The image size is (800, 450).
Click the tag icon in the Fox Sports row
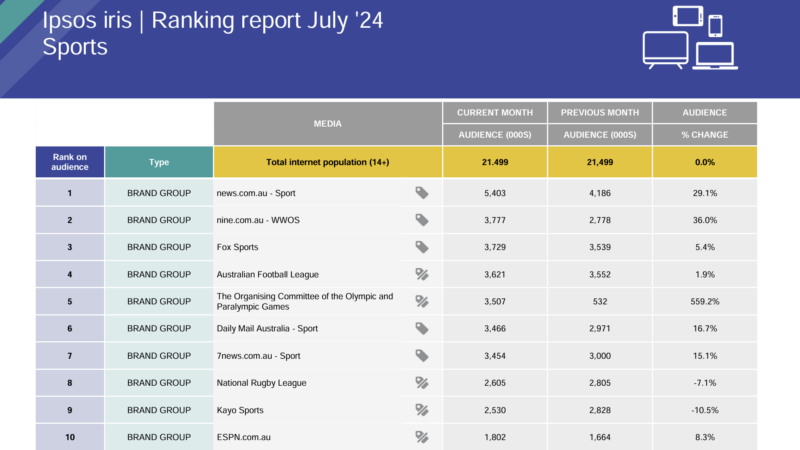coord(421,247)
